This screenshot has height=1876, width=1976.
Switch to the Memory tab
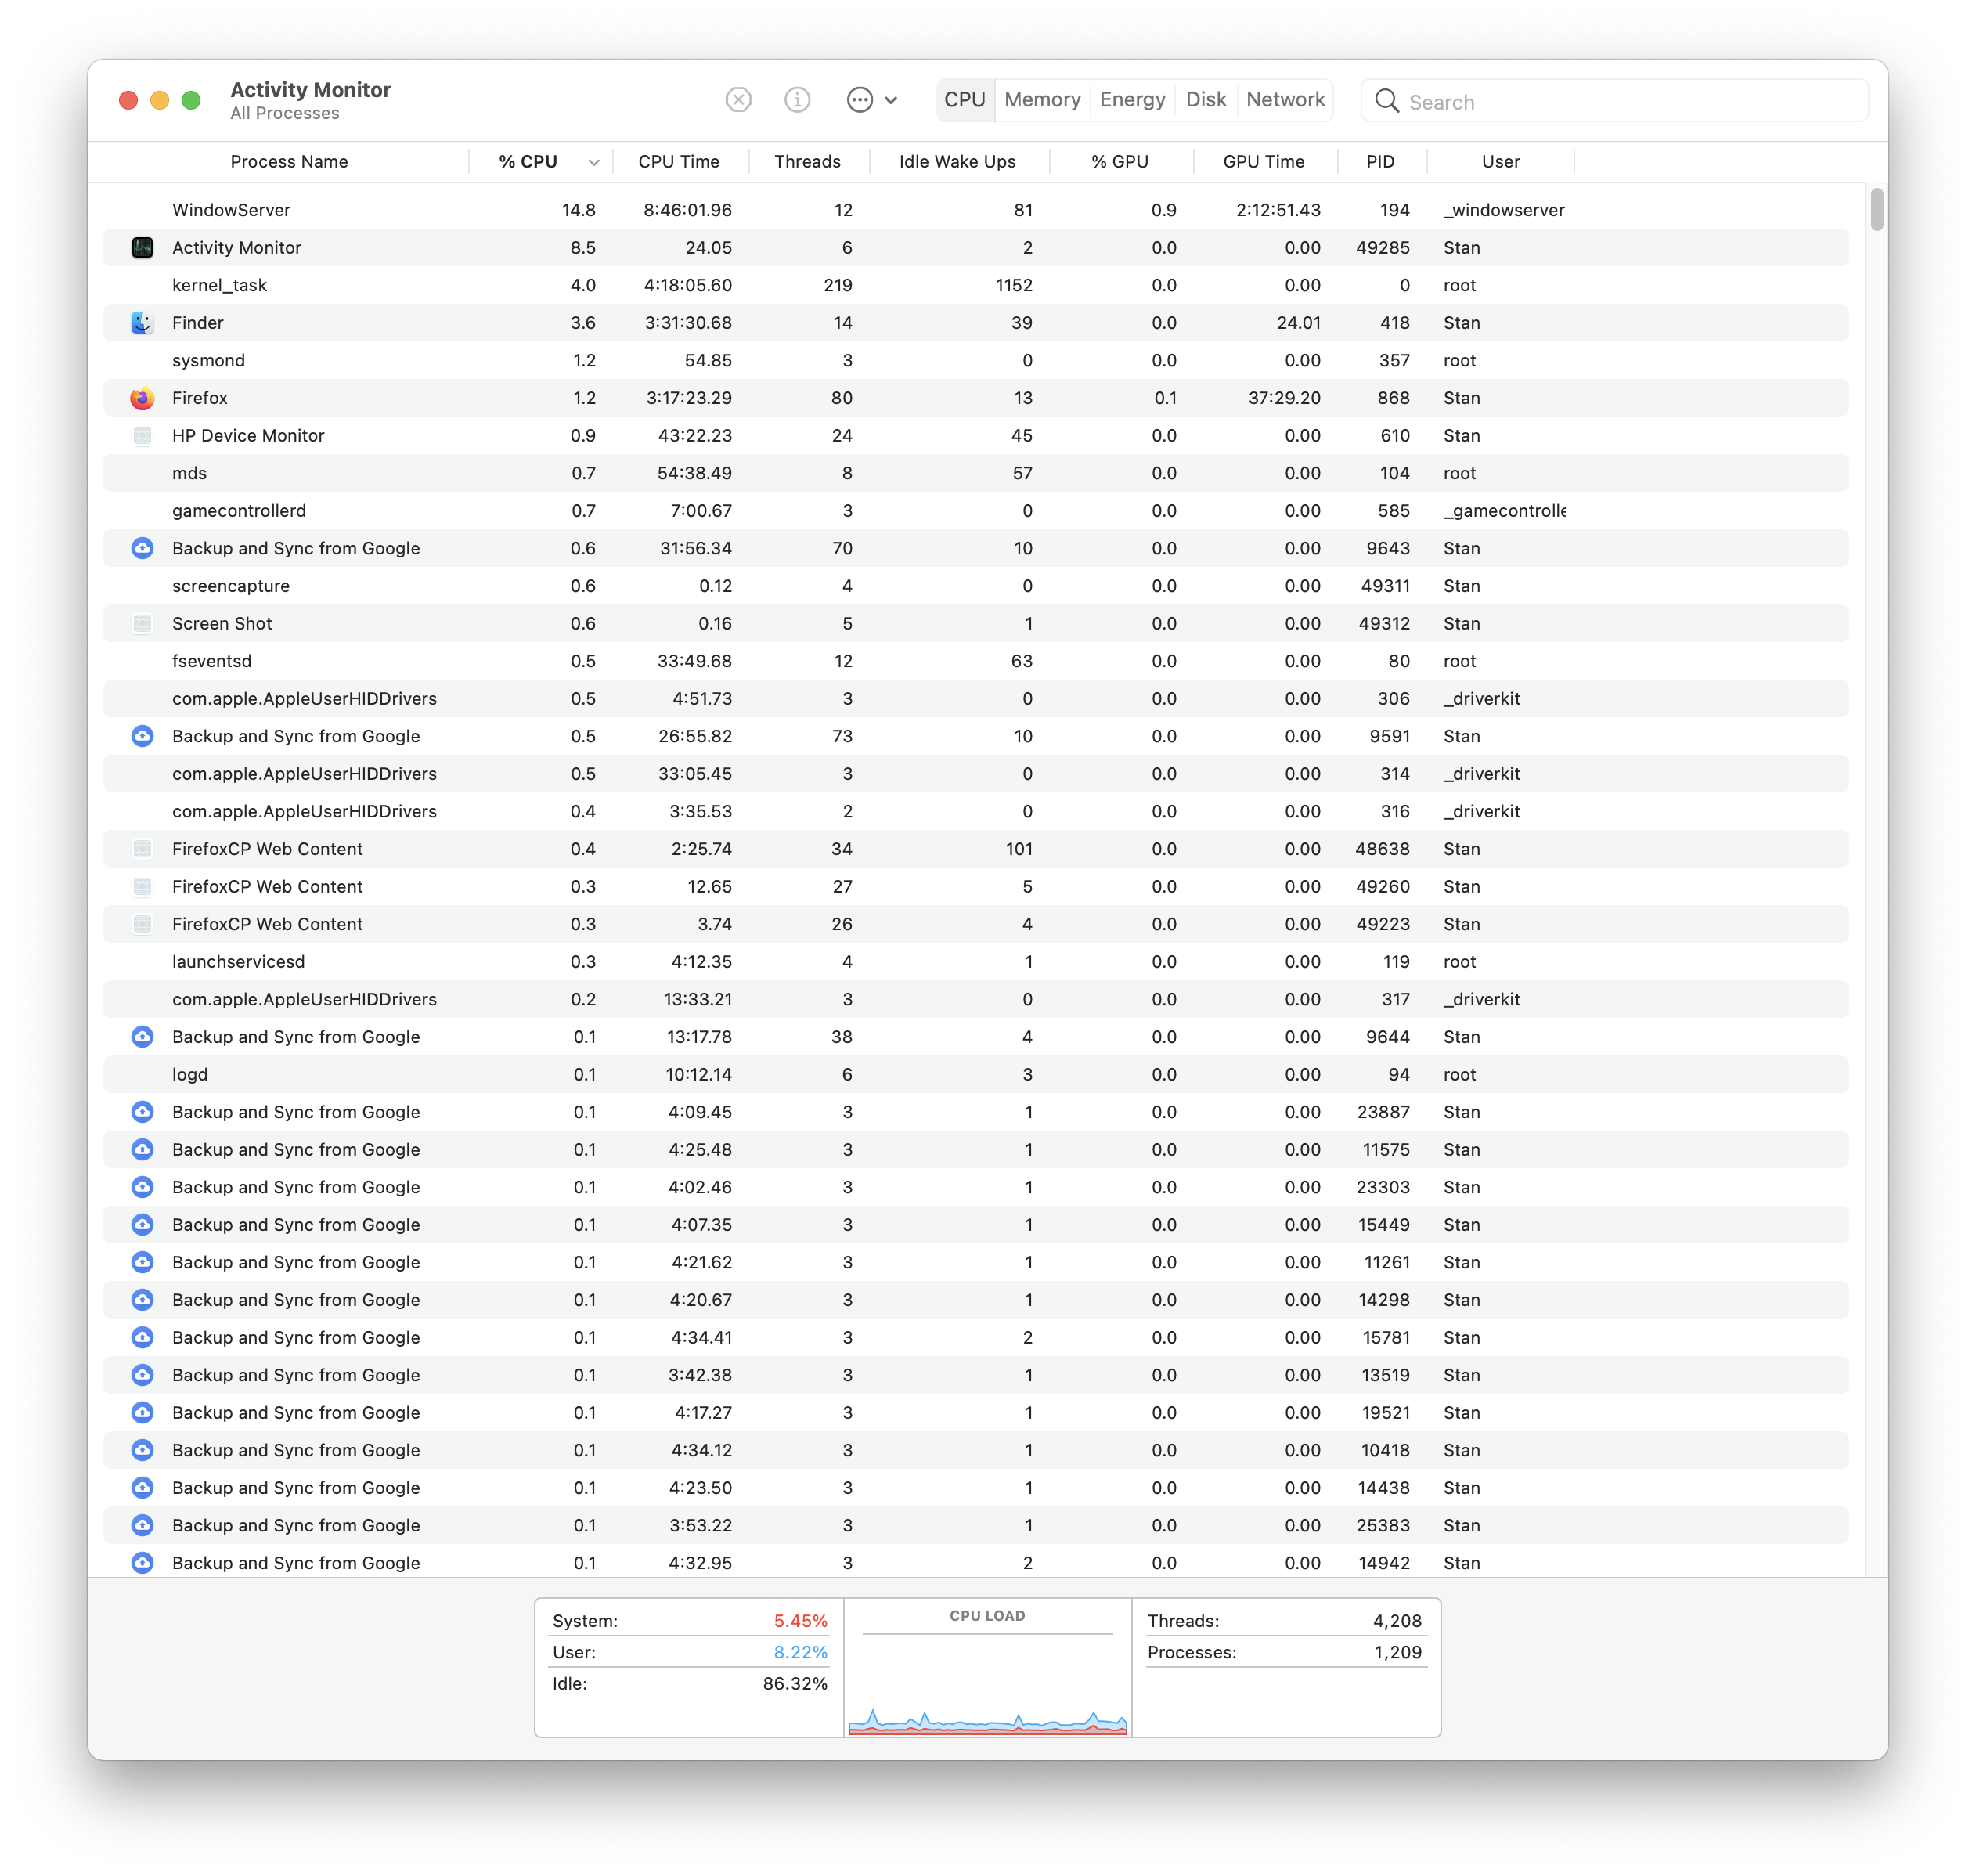pos(1042,100)
